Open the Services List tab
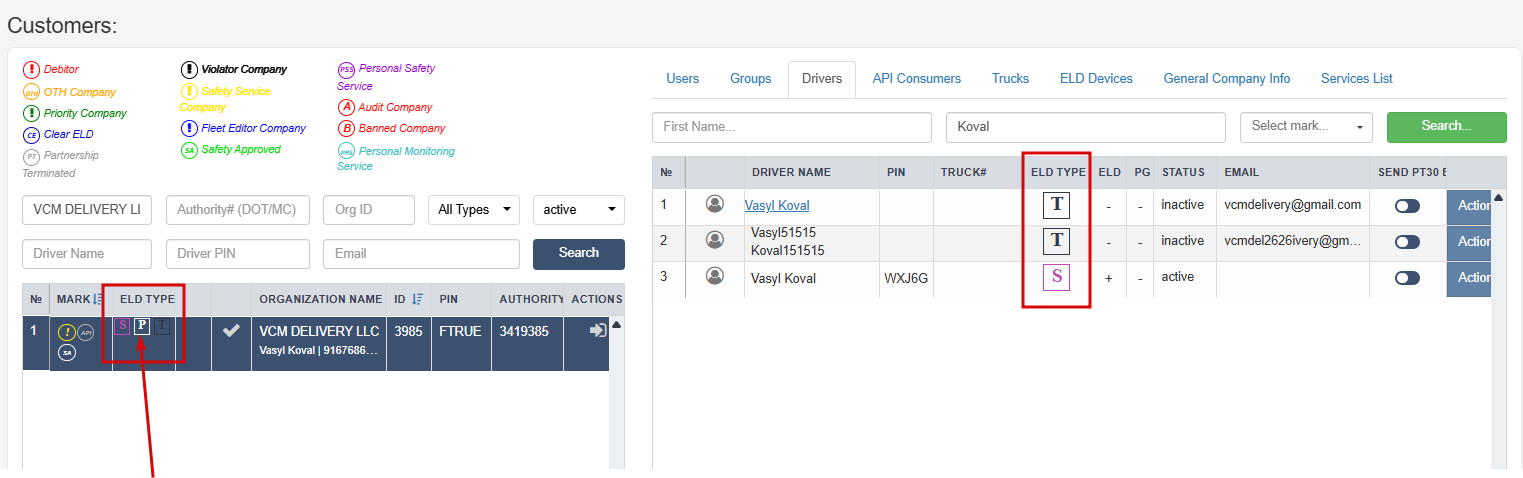Image resolution: width=1523 pixels, height=478 pixels. [x=1357, y=79]
